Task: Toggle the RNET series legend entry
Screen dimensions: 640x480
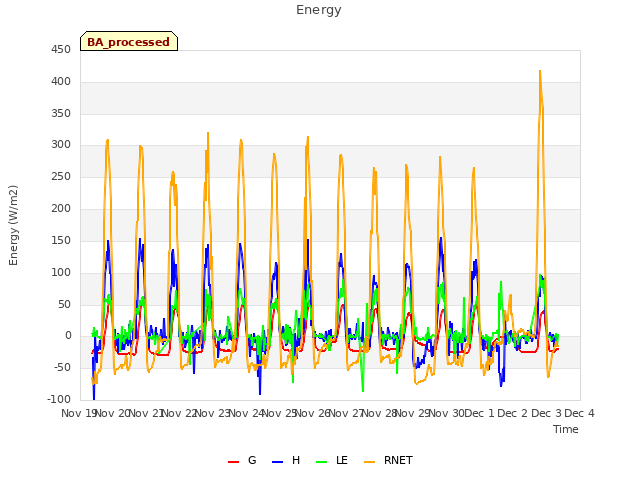Action: pos(388,460)
